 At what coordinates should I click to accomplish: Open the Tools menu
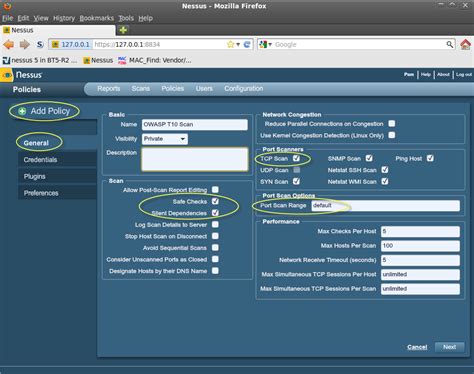[x=126, y=18]
